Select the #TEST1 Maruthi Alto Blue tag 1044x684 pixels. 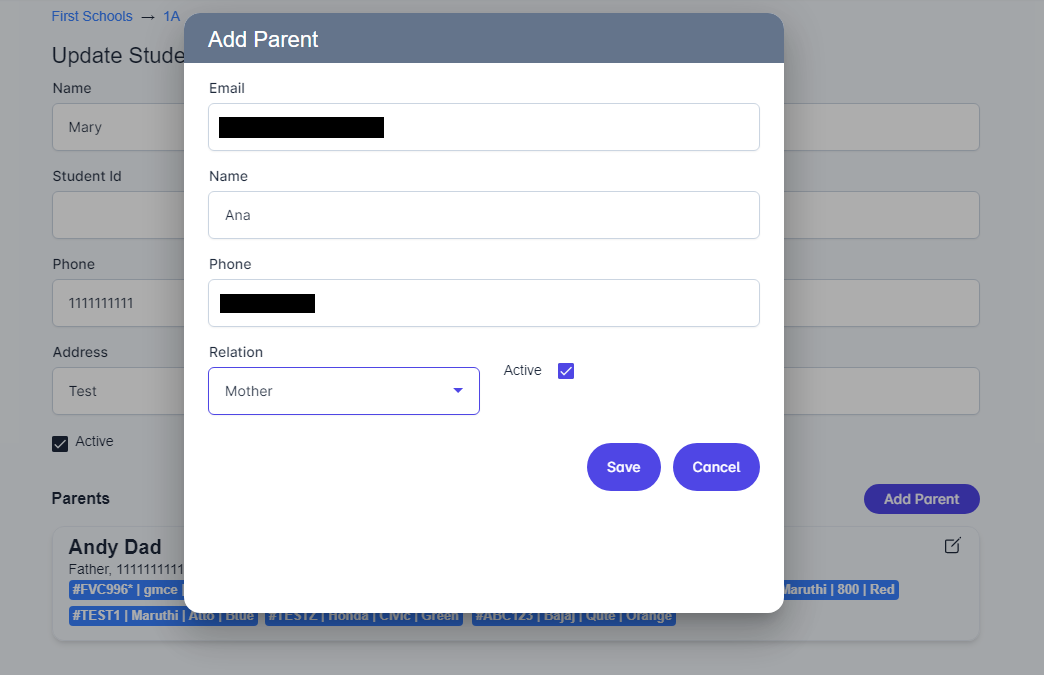pyautogui.click(x=163, y=615)
